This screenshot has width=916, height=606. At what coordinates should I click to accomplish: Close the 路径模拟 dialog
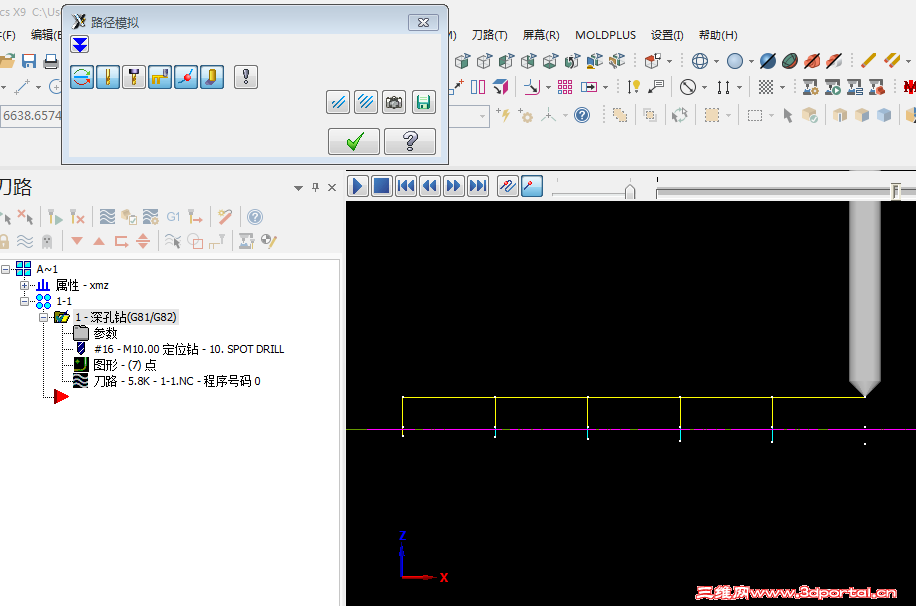click(x=424, y=22)
